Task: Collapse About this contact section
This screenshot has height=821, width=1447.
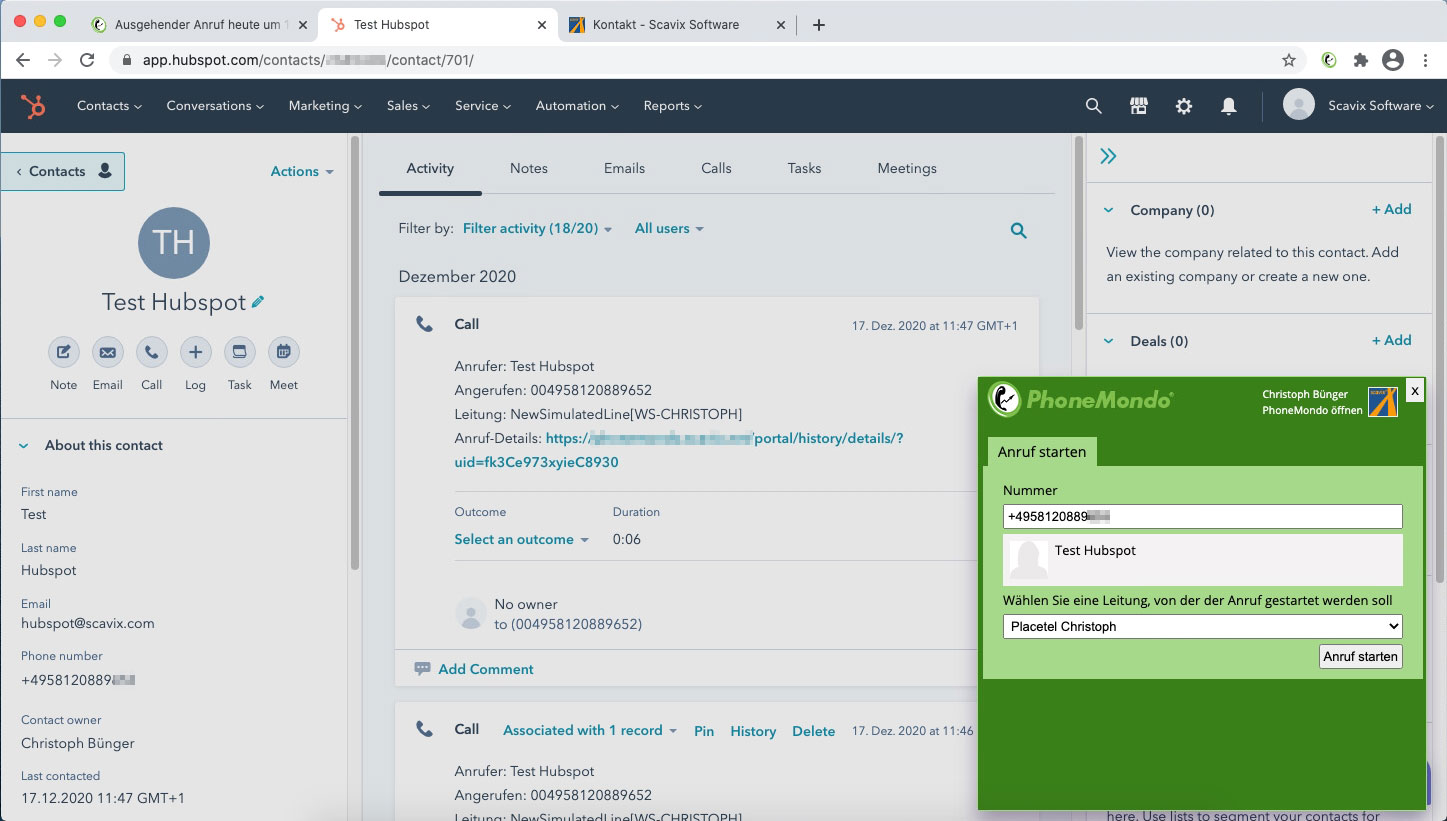Action: 24,446
